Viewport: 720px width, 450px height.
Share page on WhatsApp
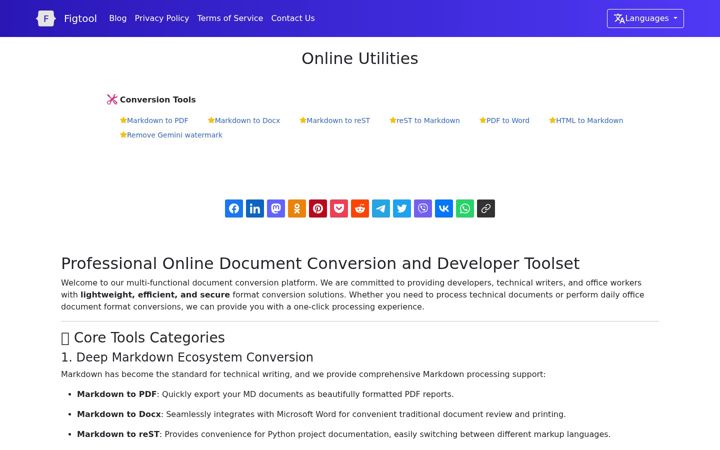point(465,208)
